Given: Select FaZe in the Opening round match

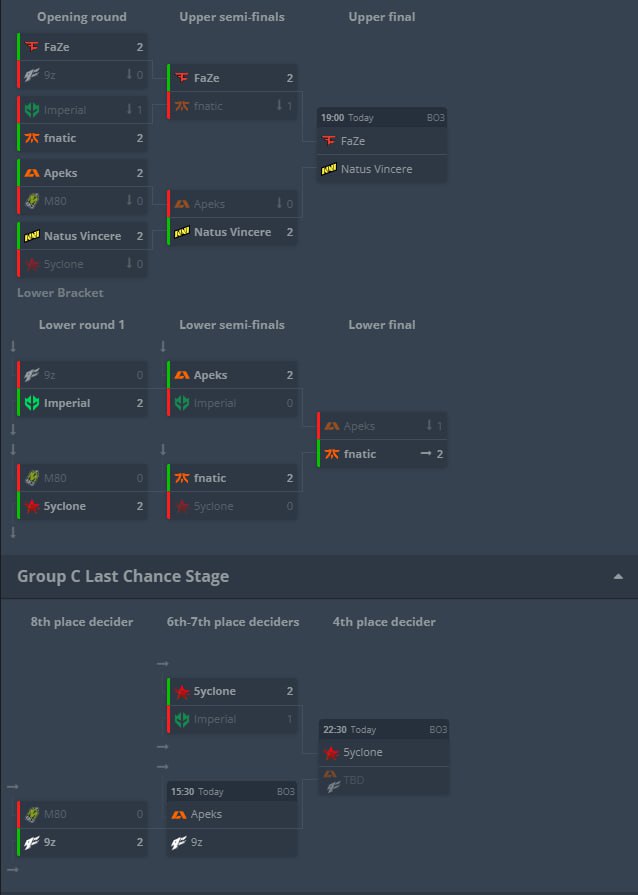Looking at the screenshot, I should pyautogui.click(x=82, y=47).
